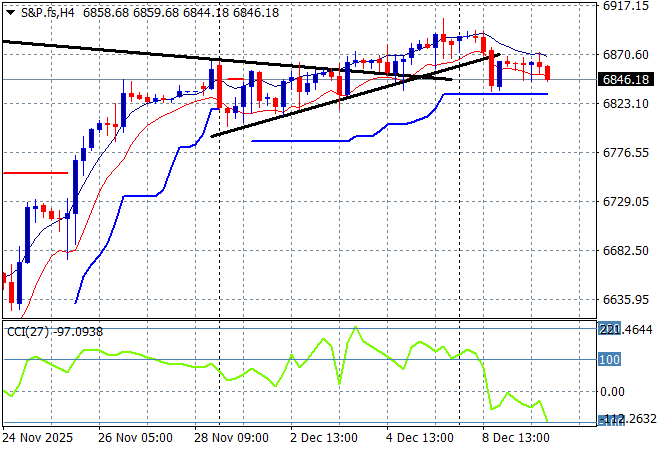Image resolution: width=660 pixels, height=450 pixels.
Task: Select the 28 Nov 09:00 time label
Action: click(x=231, y=438)
